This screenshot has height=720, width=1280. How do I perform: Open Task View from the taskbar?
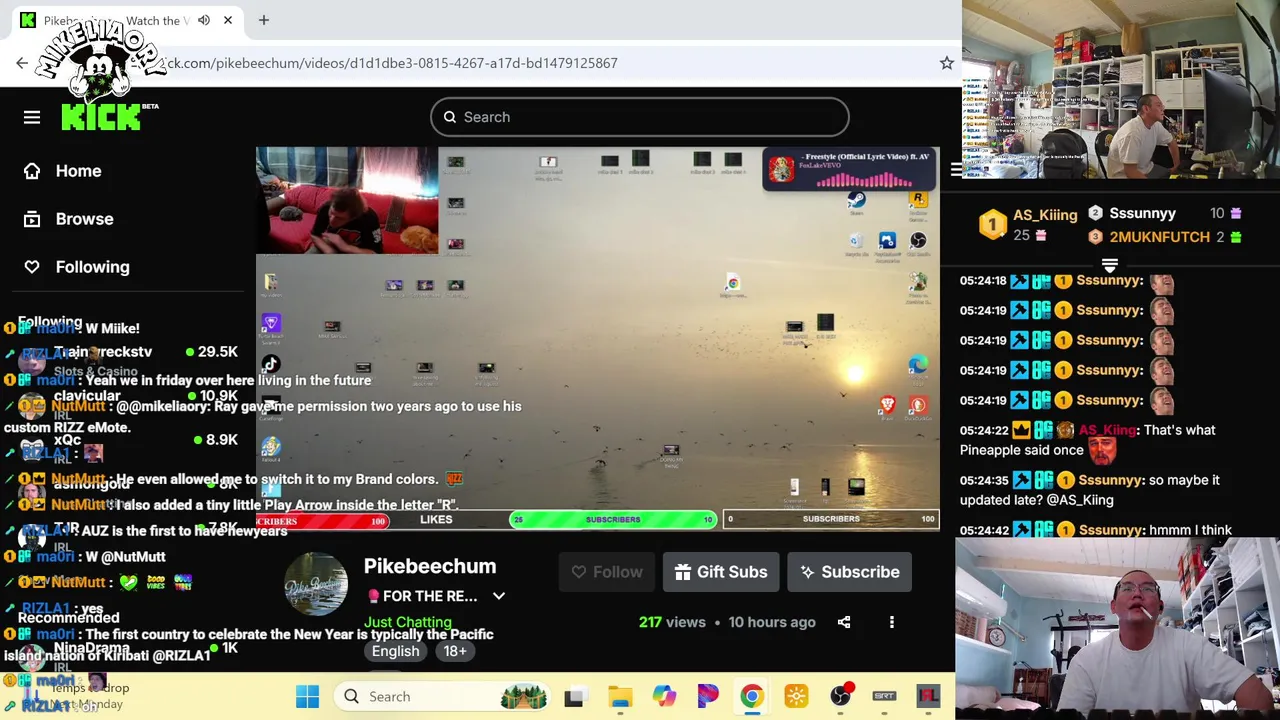(x=574, y=696)
